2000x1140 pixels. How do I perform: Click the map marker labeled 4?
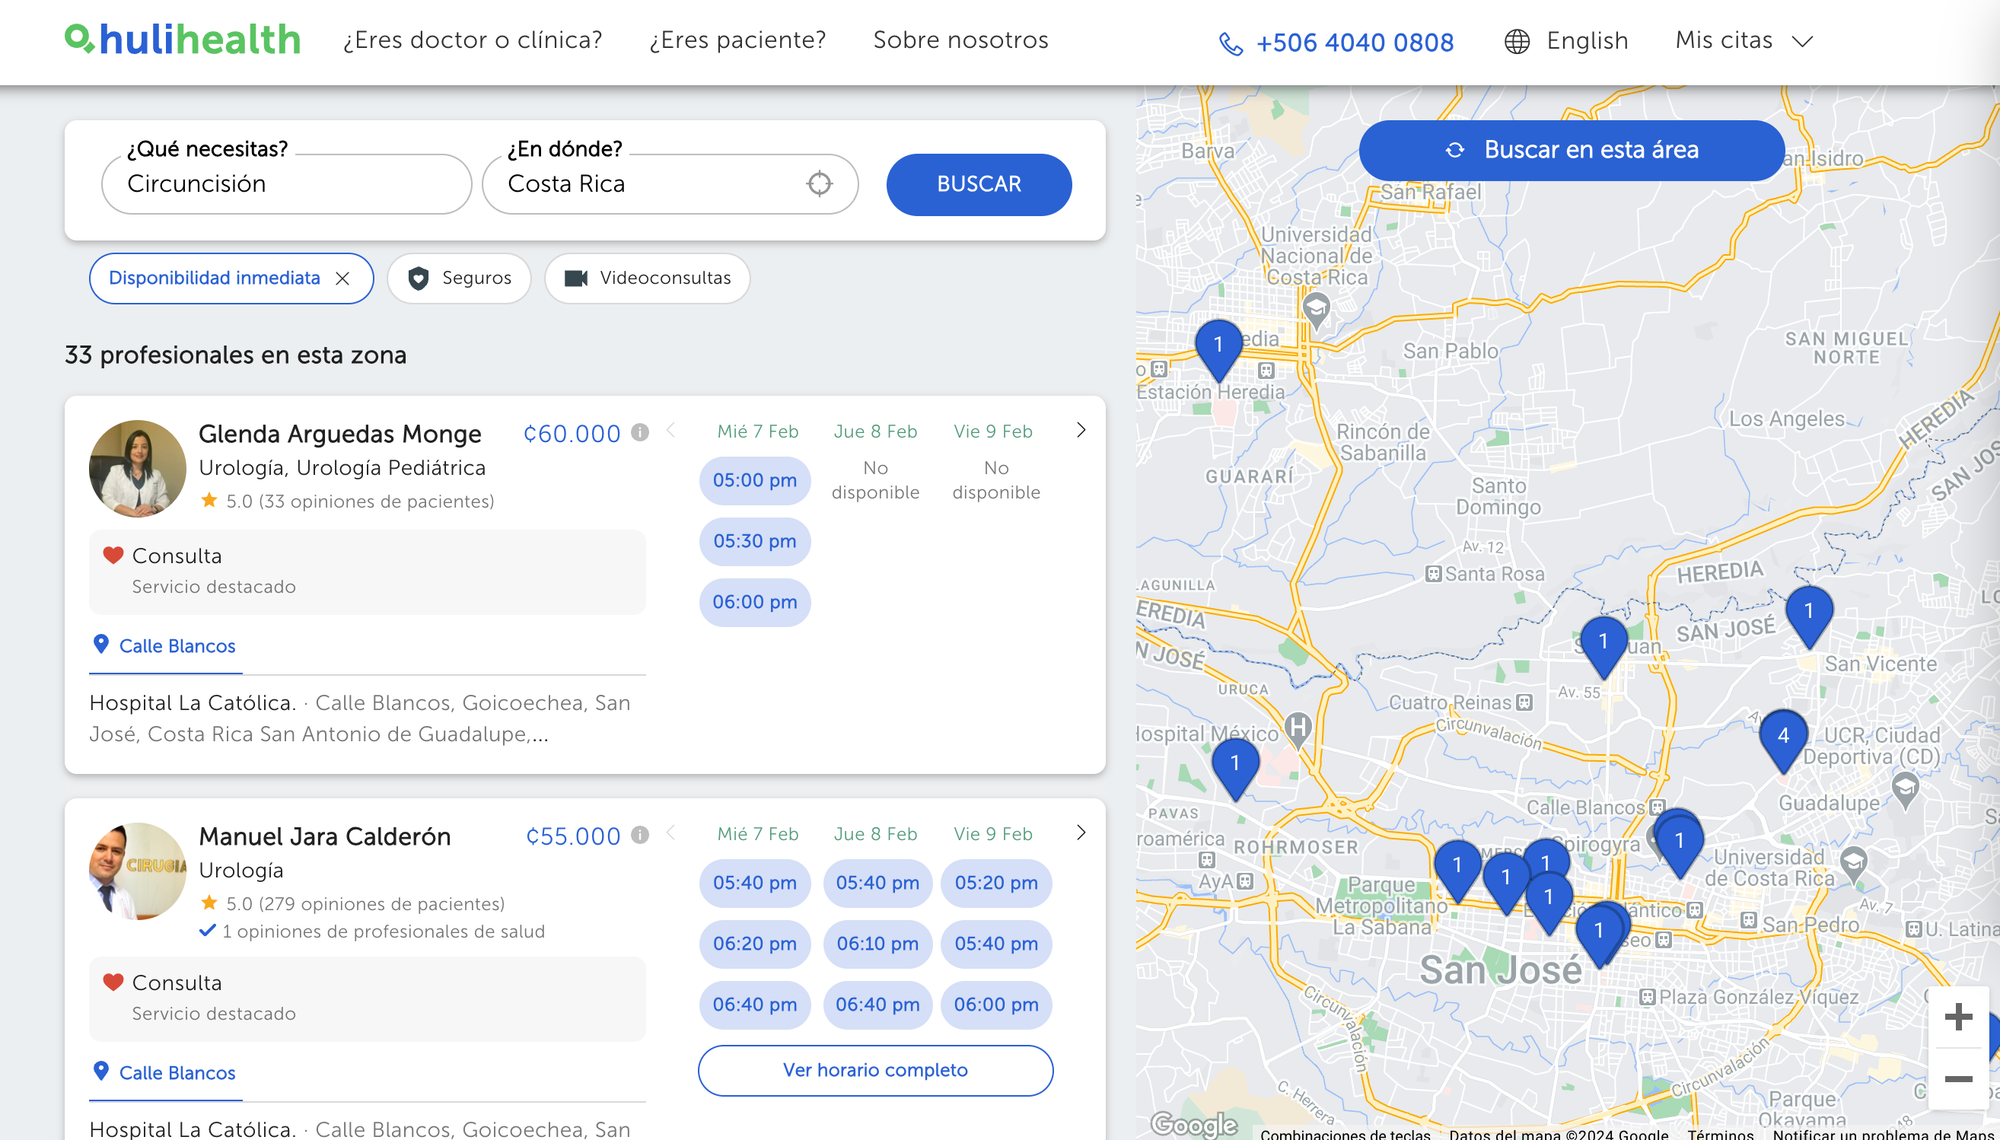1783,737
